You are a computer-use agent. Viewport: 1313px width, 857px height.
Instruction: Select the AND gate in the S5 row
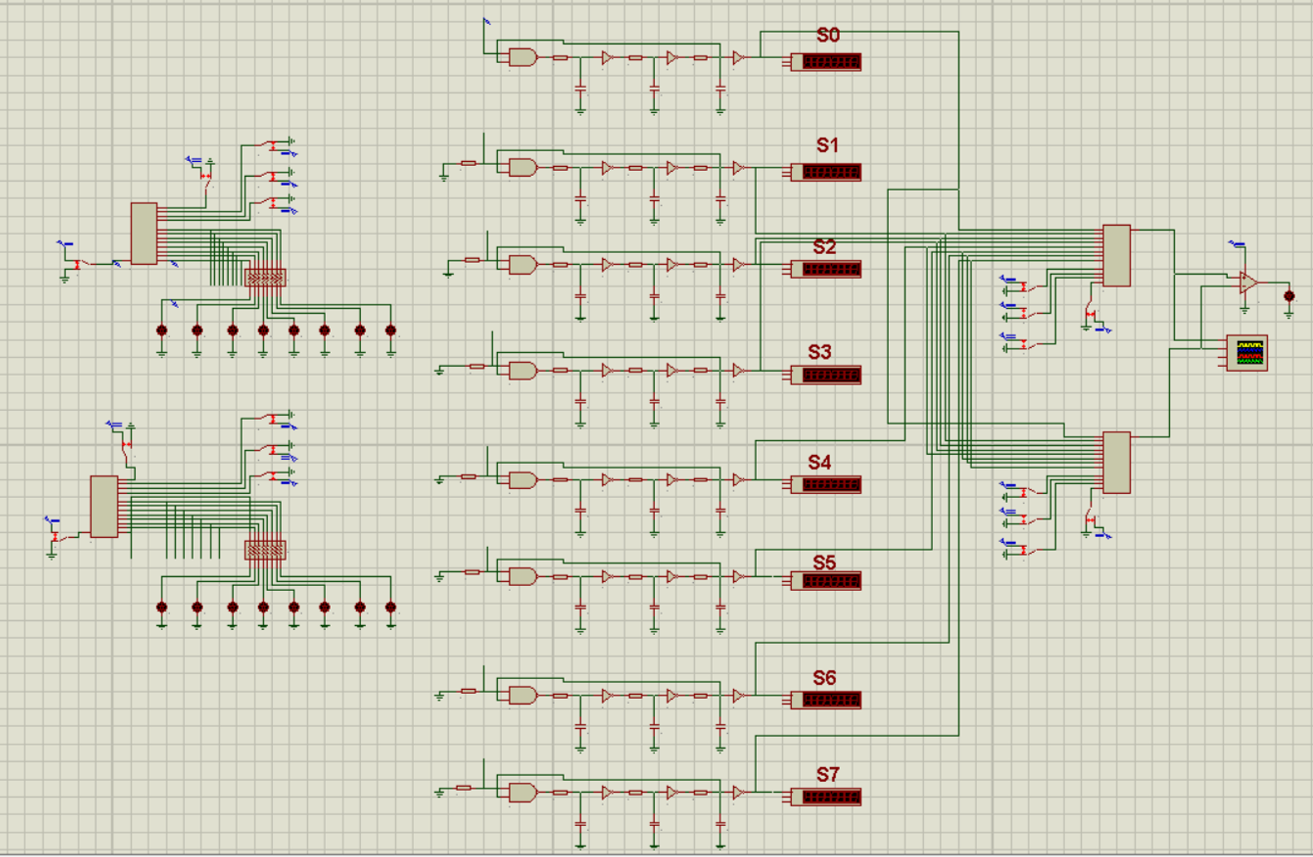(522, 576)
